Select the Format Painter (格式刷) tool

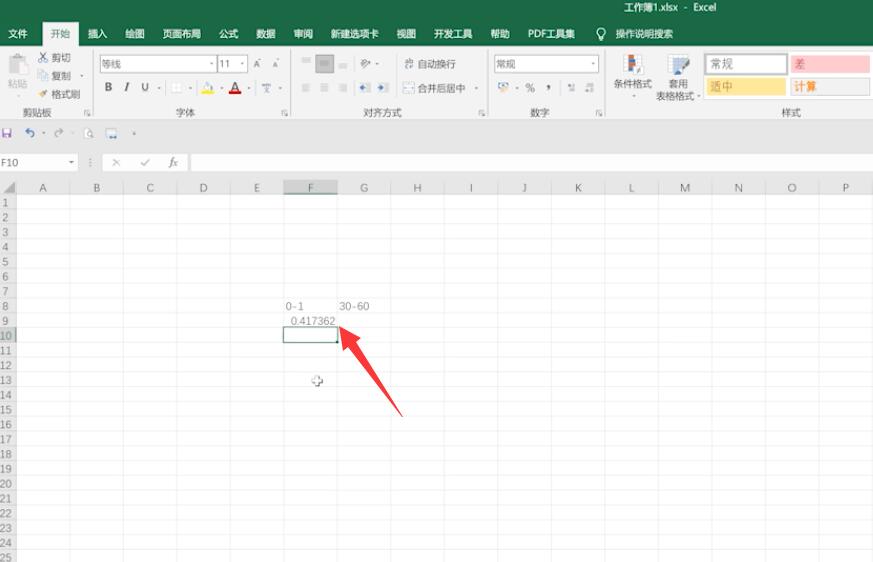(x=59, y=94)
